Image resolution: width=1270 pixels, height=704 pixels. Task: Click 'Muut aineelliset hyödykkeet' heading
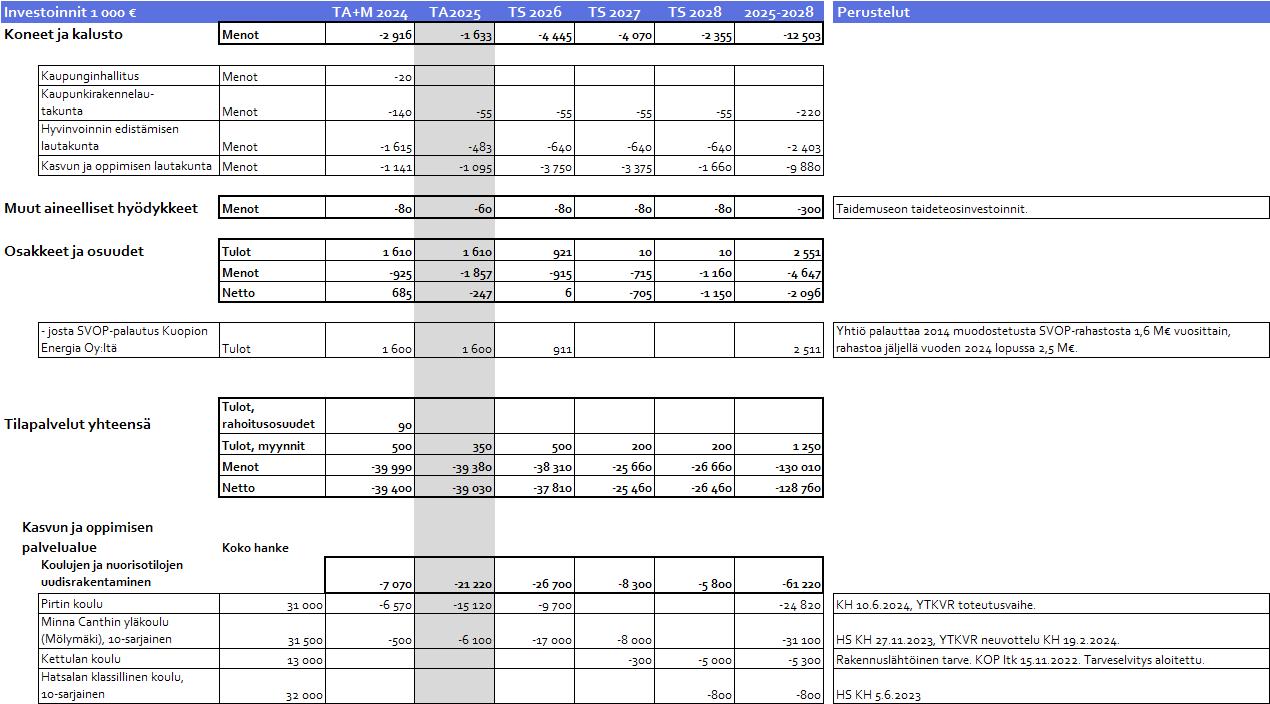point(101,208)
